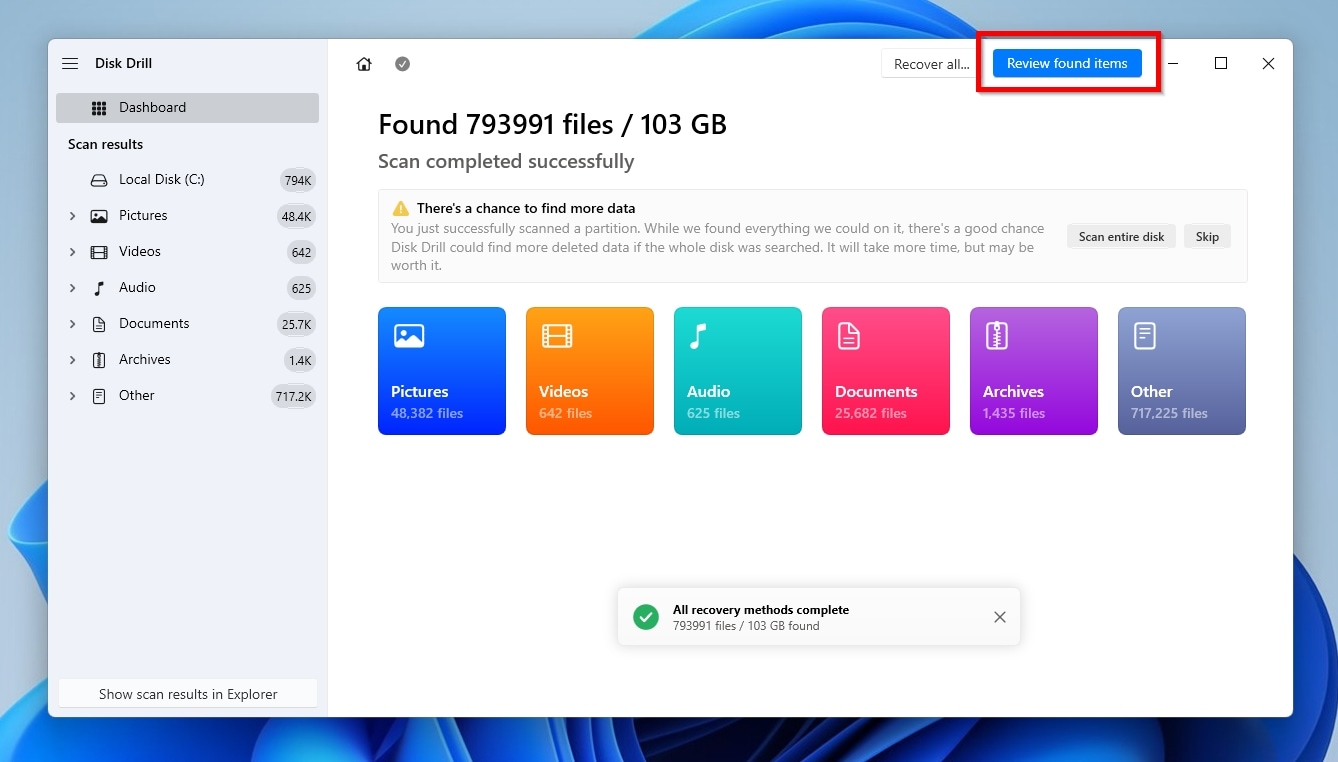The image size is (1338, 762).
Task: Open the Pictures category tile
Action: point(442,371)
